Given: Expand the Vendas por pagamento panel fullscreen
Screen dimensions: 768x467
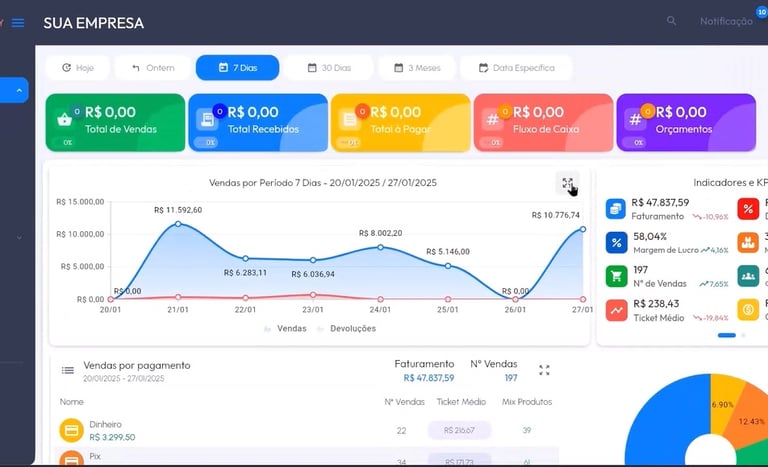Looking at the screenshot, I should point(544,370).
